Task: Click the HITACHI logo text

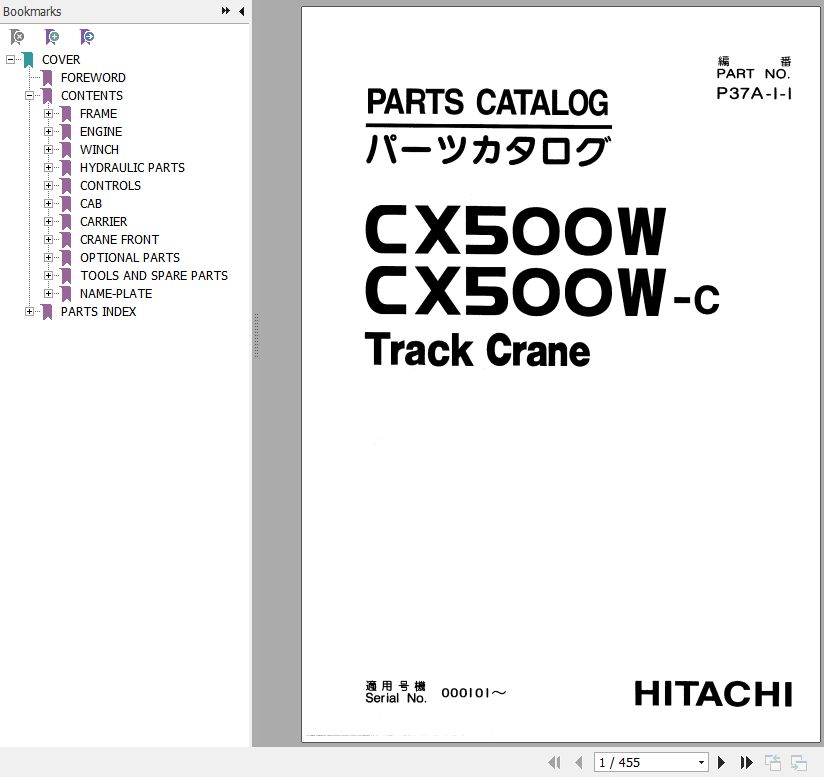Action: coord(713,694)
